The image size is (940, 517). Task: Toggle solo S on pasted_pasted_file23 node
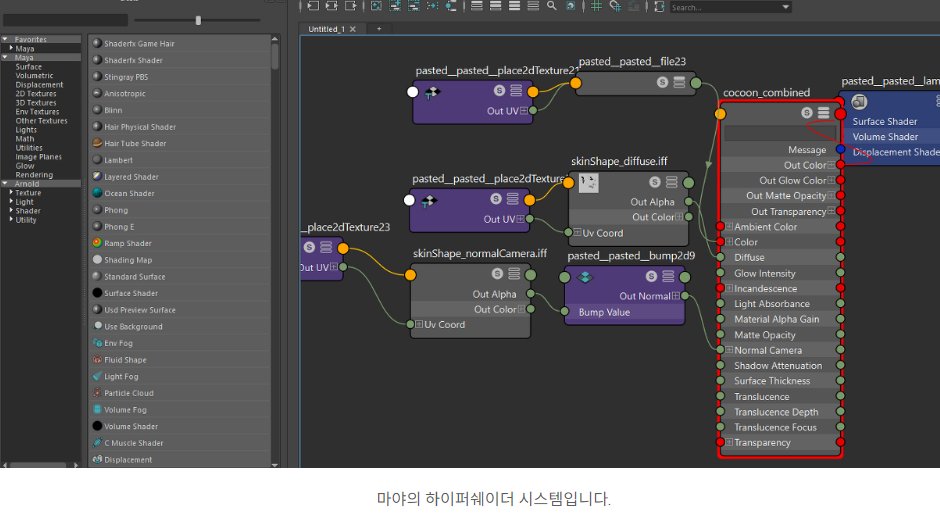[662, 82]
